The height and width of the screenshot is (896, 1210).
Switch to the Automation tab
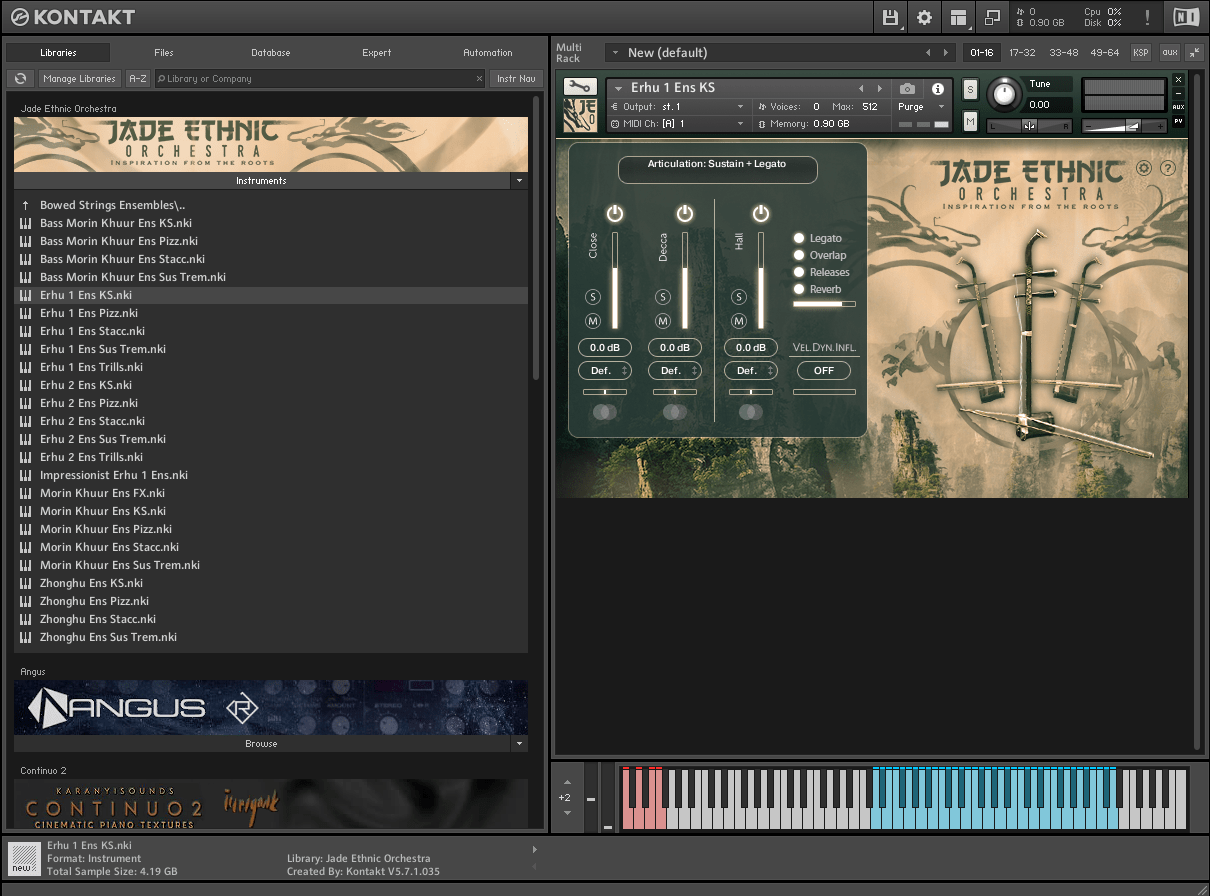tap(488, 52)
